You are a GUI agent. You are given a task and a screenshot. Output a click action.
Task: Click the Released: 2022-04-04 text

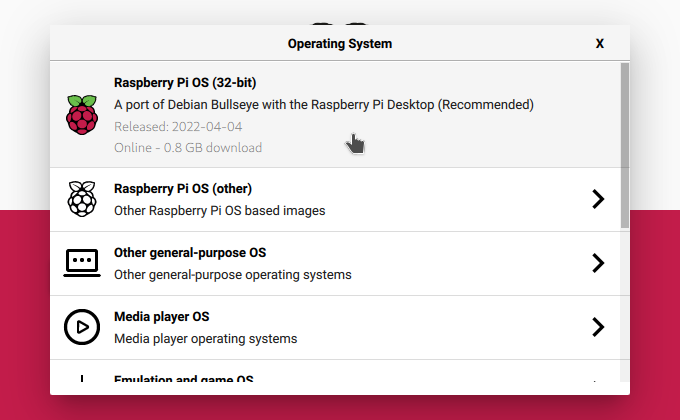tap(178, 127)
